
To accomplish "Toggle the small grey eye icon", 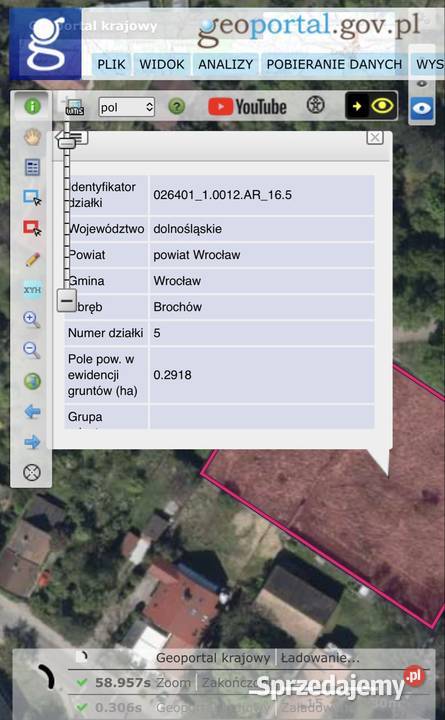I will [422, 84].
